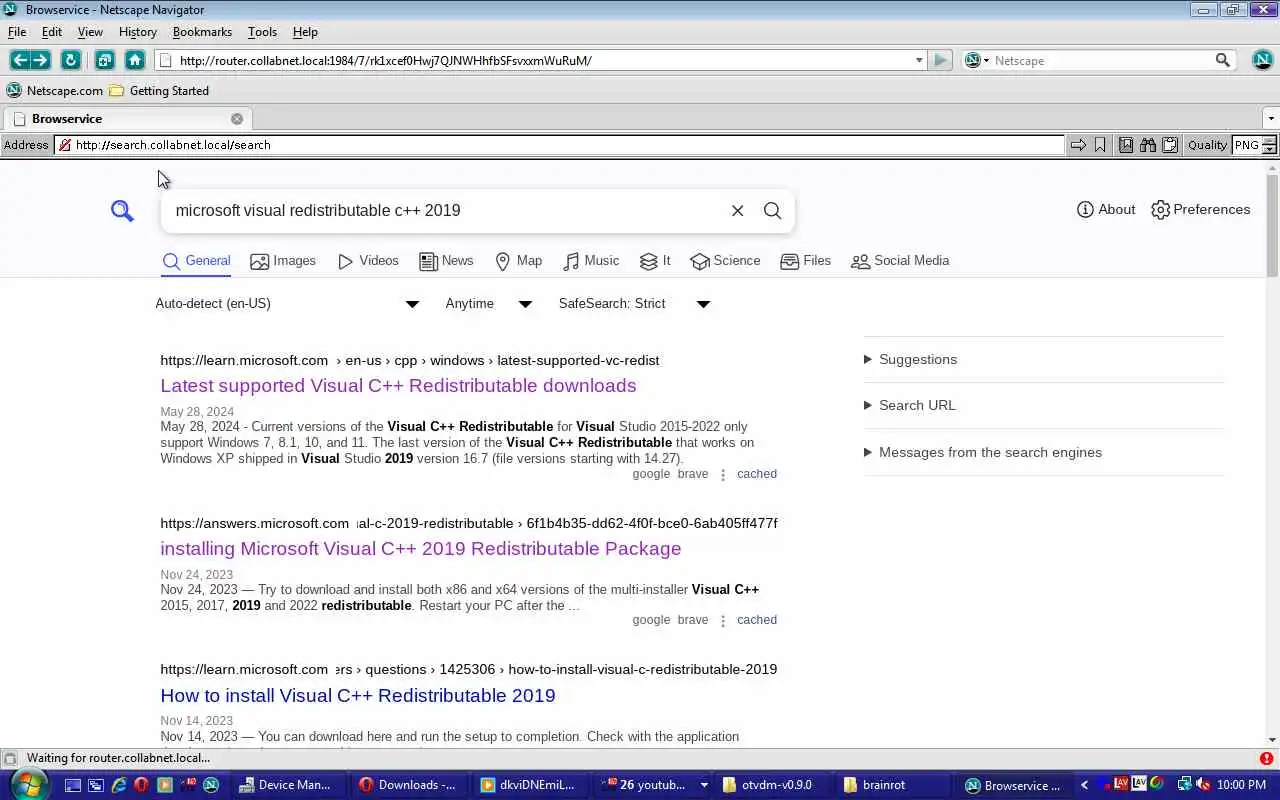The height and width of the screenshot is (800, 1280).
Task: Open the View menu
Action: coord(90,32)
